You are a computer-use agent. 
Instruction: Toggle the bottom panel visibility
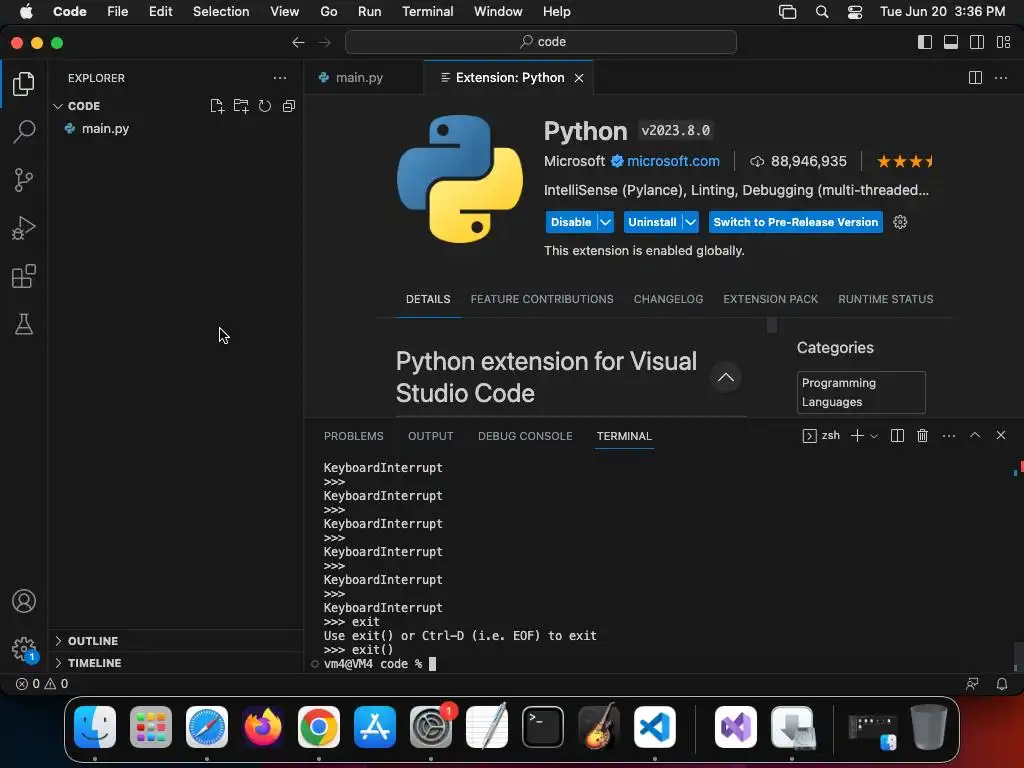[951, 42]
